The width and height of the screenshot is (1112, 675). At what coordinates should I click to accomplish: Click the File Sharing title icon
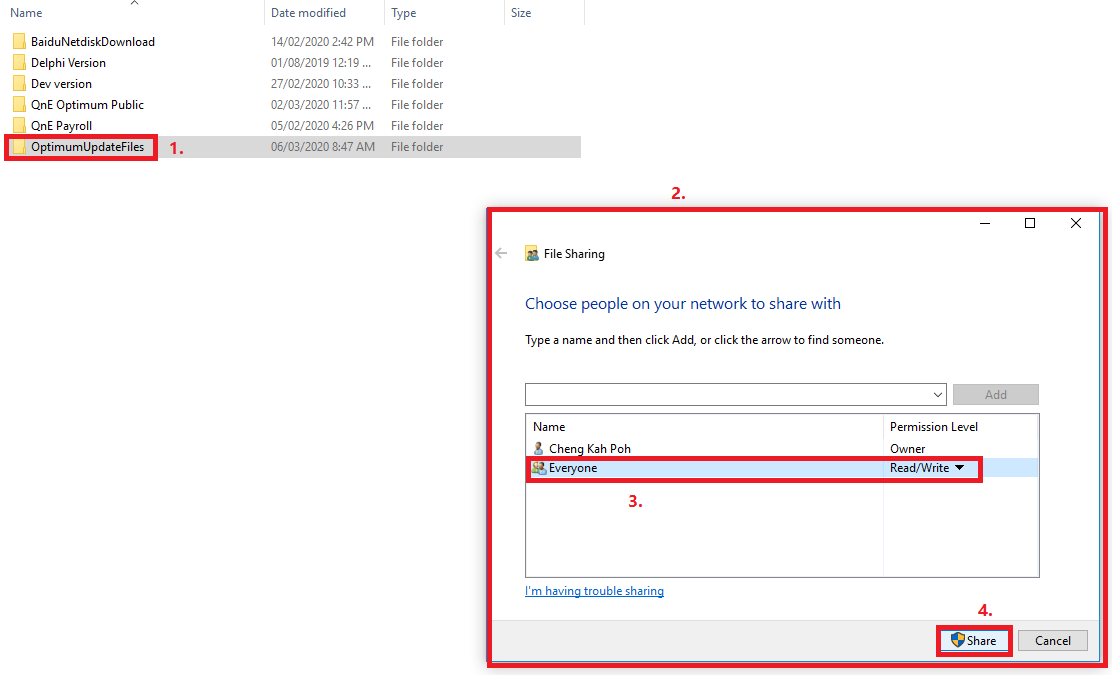click(531, 253)
